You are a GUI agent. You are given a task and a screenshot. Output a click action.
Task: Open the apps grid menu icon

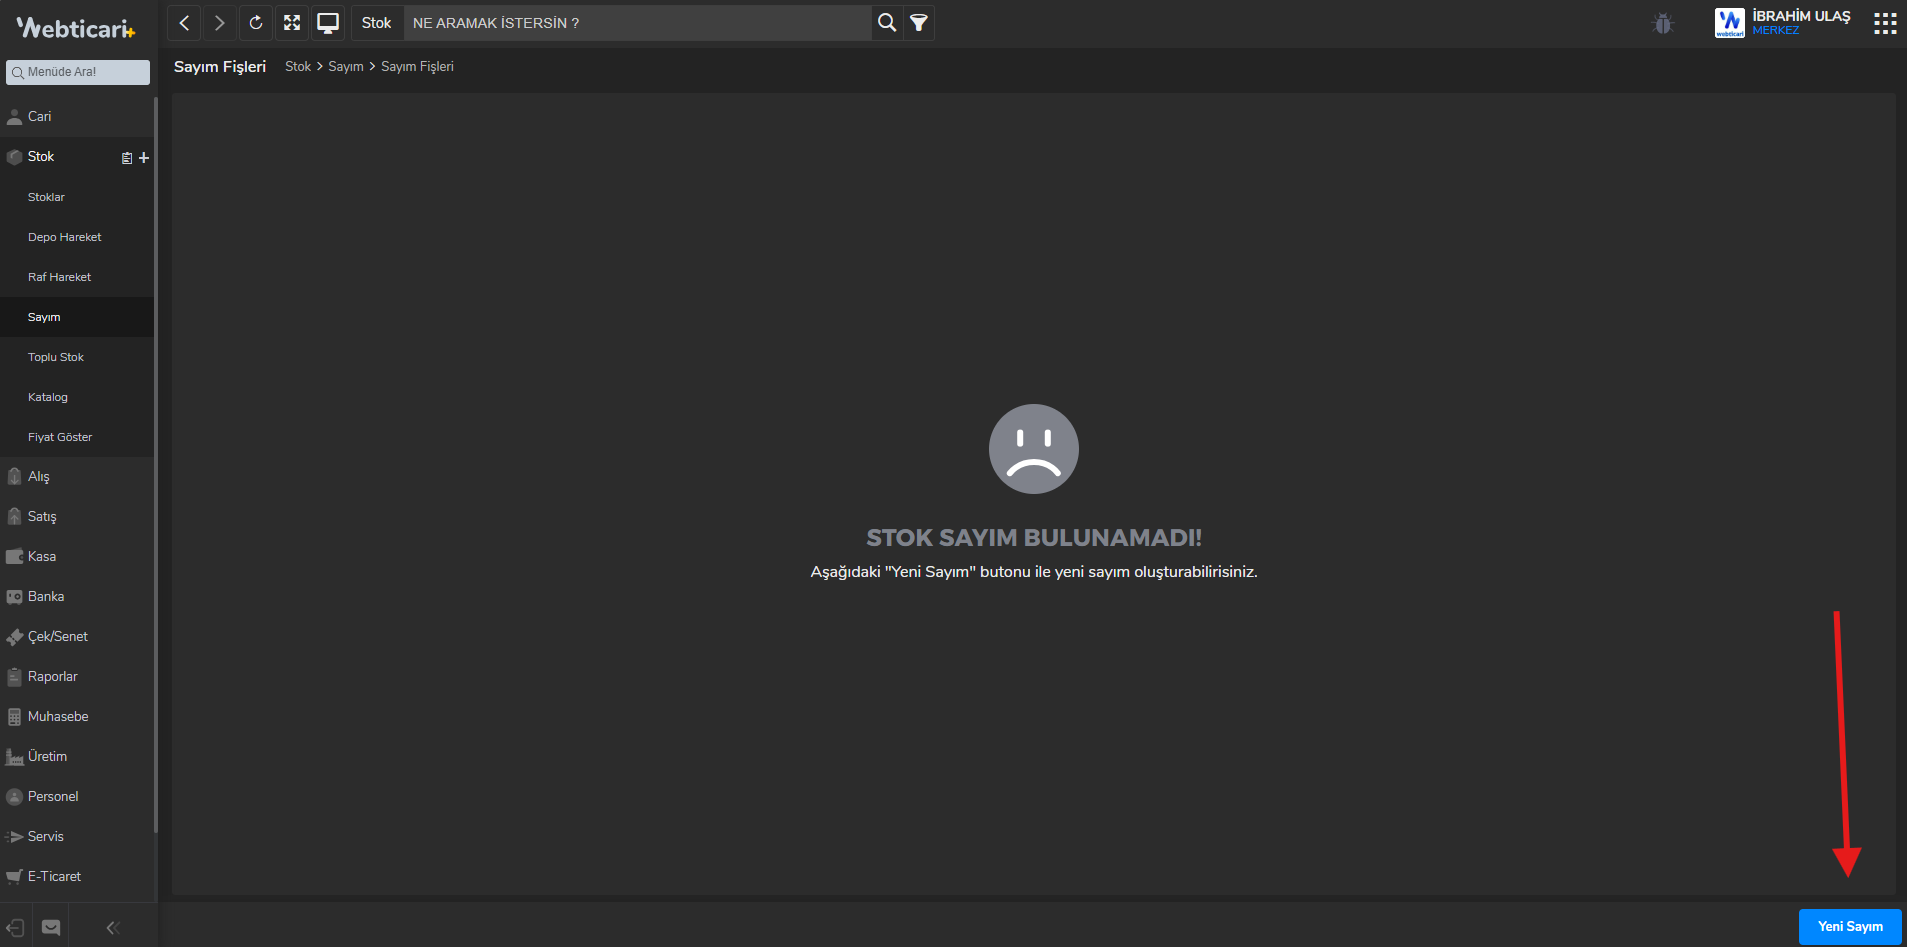pyautogui.click(x=1885, y=24)
